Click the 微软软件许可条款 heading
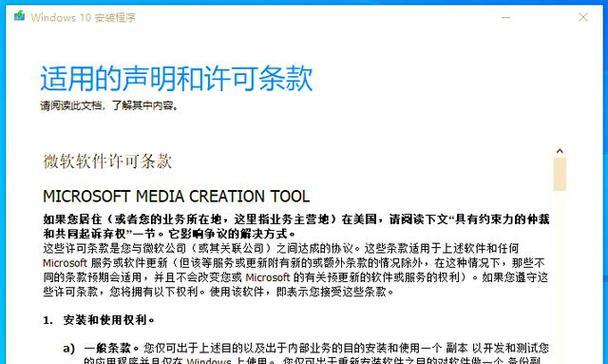Image resolution: width=608 pixels, height=364 pixels. [x=107, y=161]
